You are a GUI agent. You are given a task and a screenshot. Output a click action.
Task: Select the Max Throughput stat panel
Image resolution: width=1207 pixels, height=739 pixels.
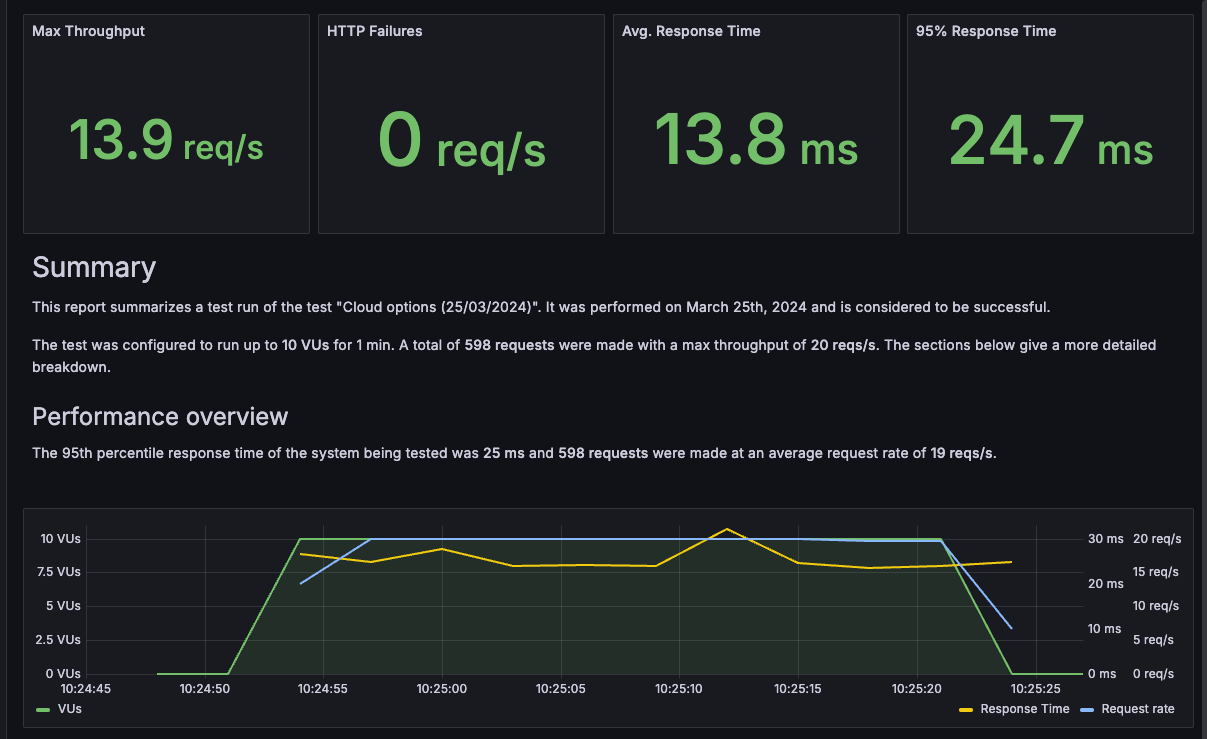(166, 123)
